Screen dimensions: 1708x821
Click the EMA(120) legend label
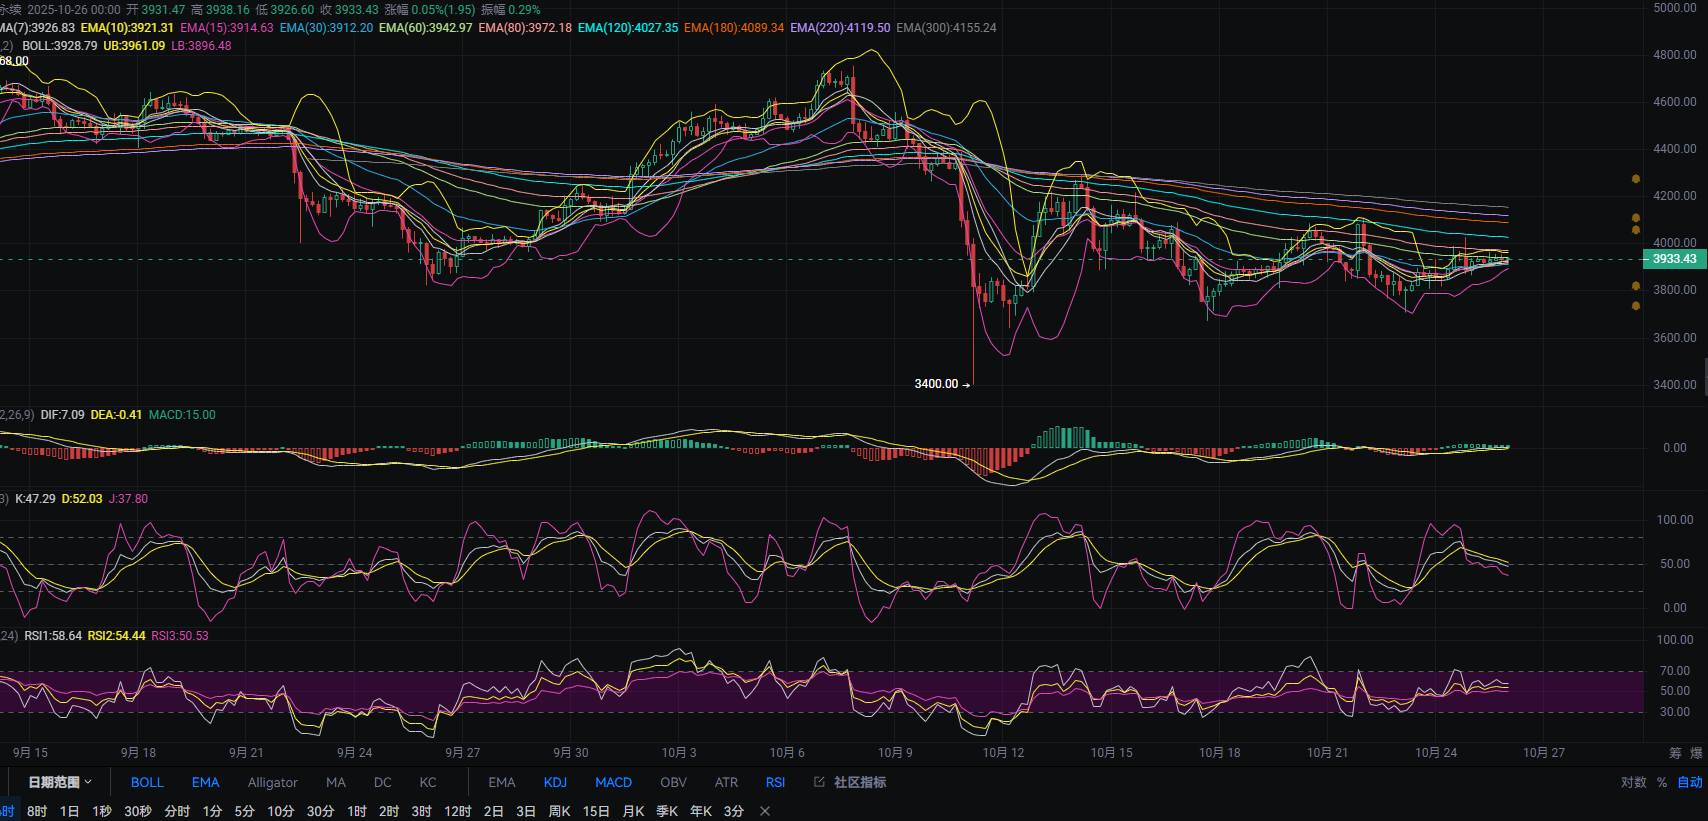pos(628,28)
